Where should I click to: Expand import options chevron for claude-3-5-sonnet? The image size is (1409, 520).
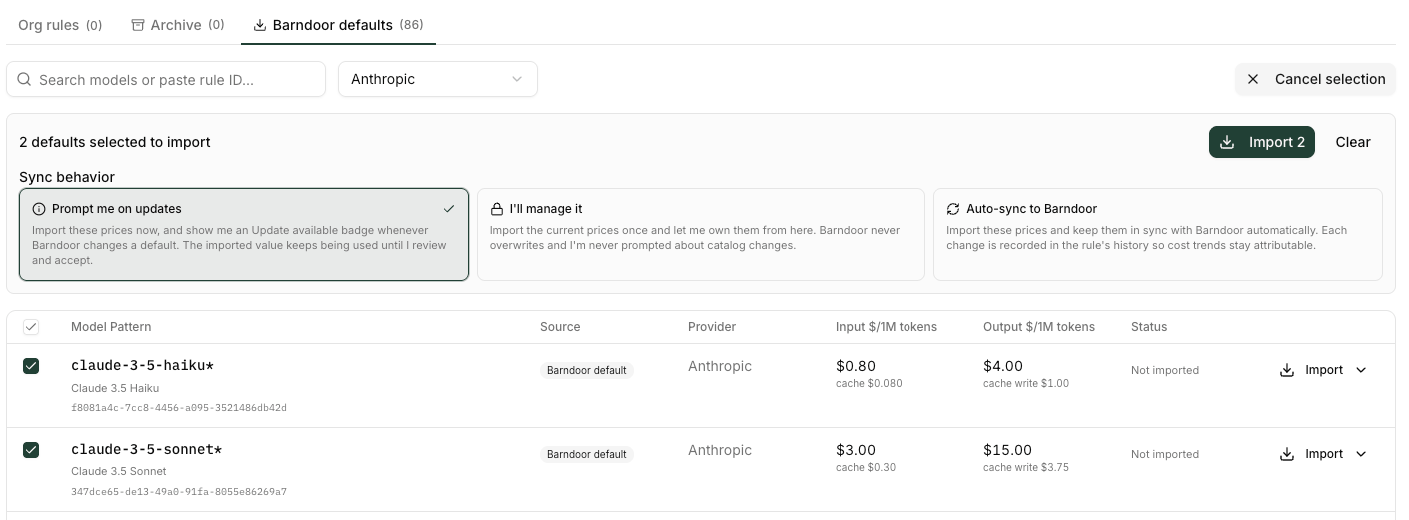[1361, 454]
